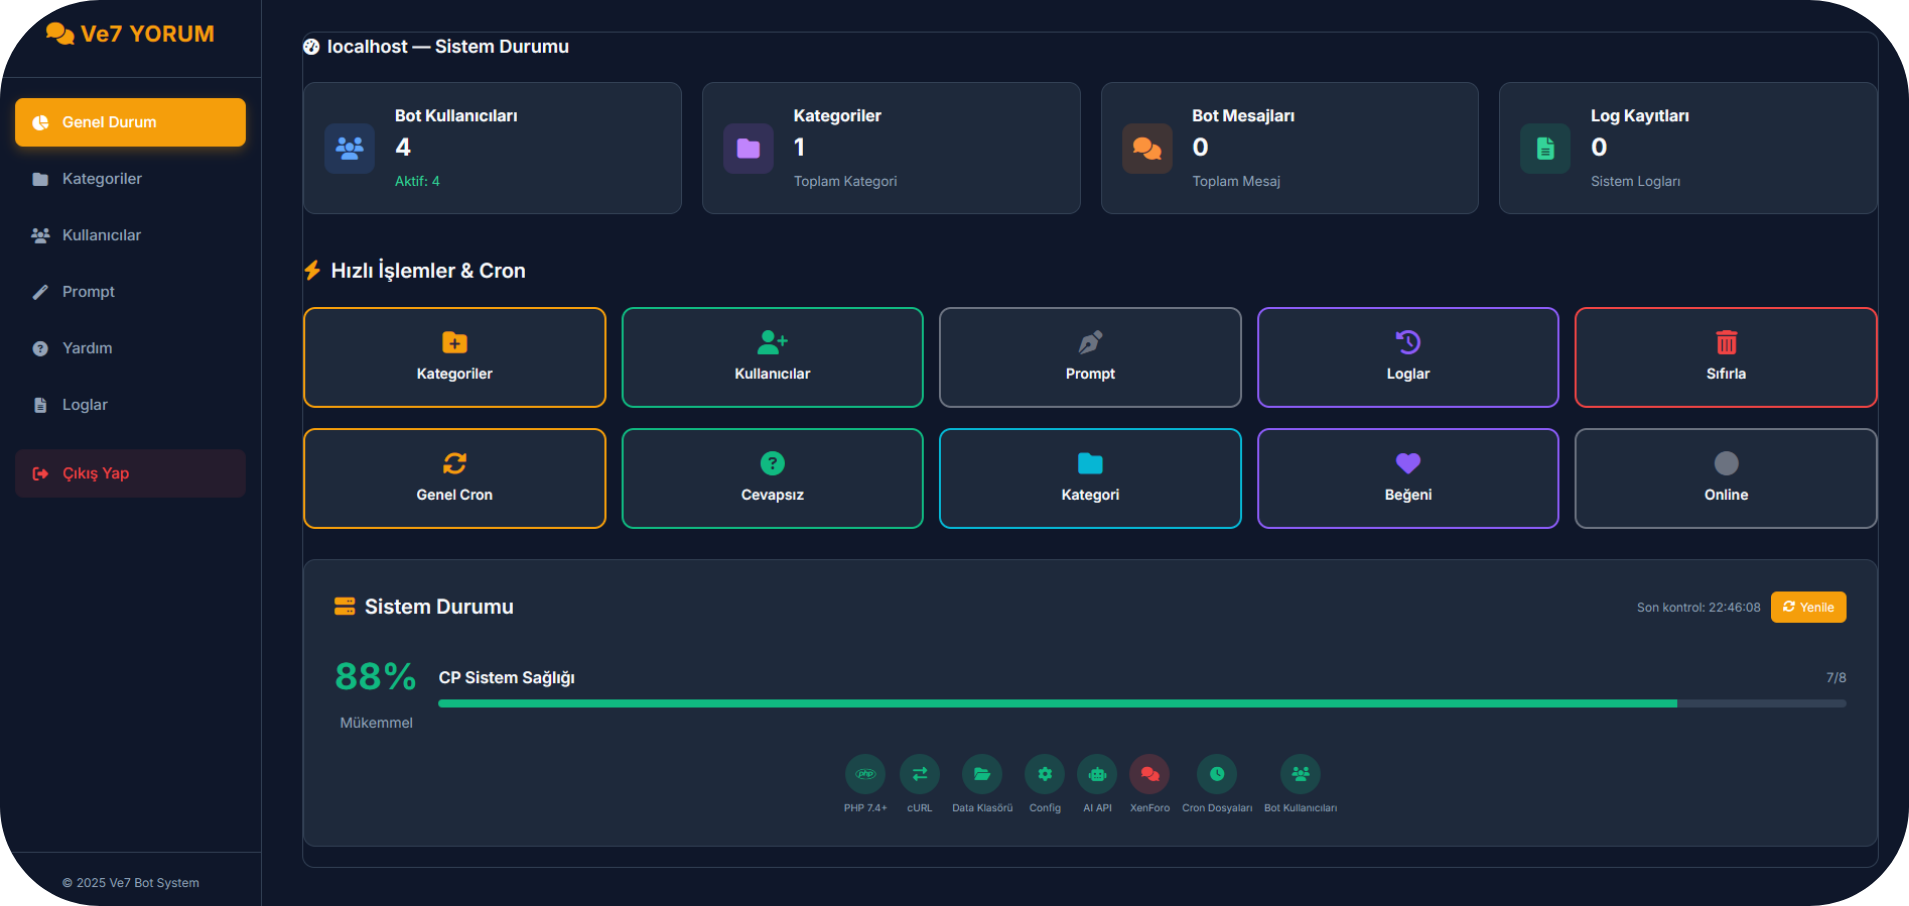Click the PHP 7.4+ status icon
Image resolution: width=1909 pixels, height=906 pixels.
click(865, 774)
